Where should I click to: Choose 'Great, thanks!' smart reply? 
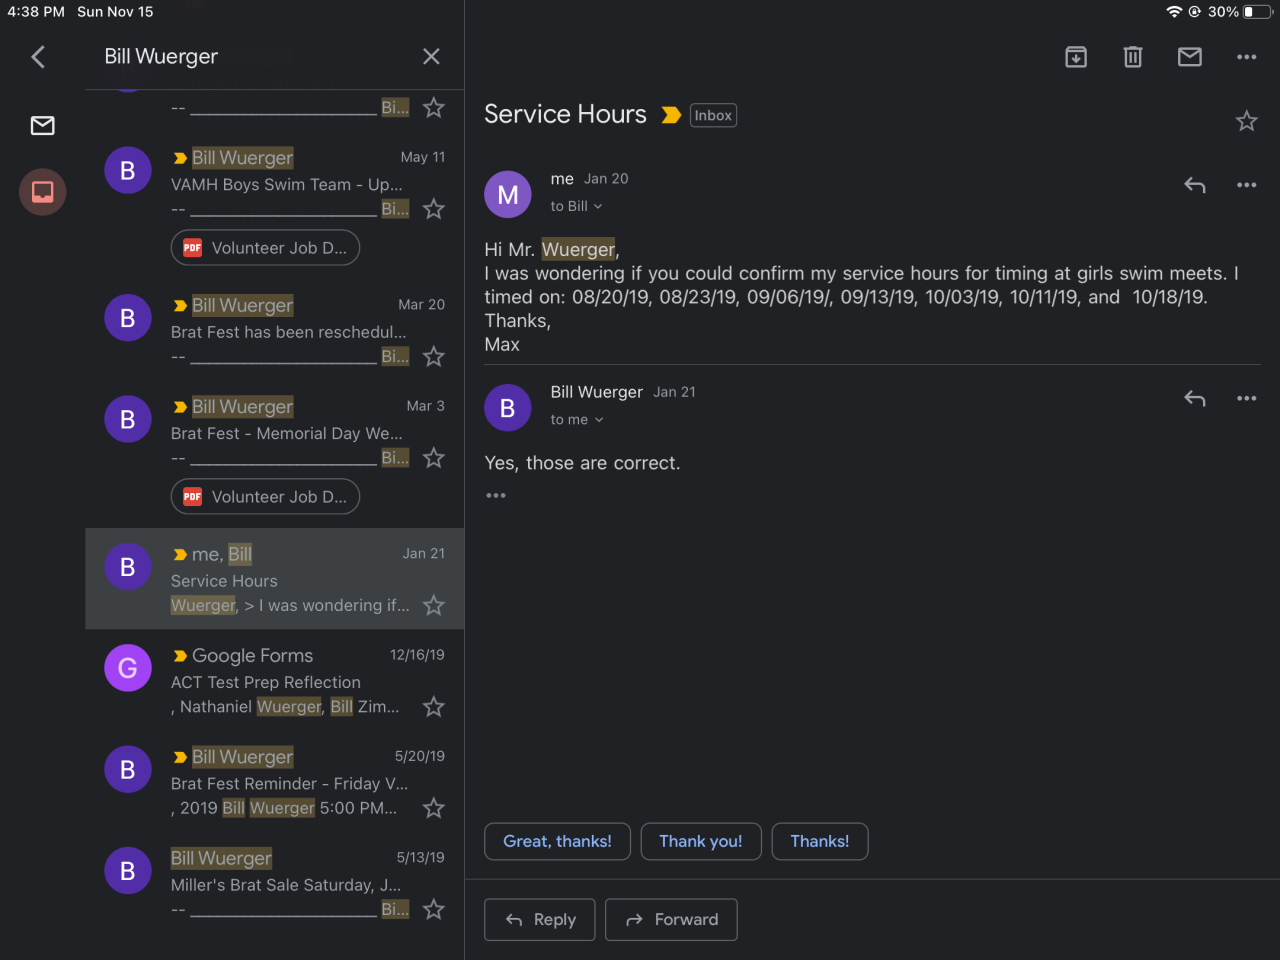pyautogui.click(x=557, y=842)
